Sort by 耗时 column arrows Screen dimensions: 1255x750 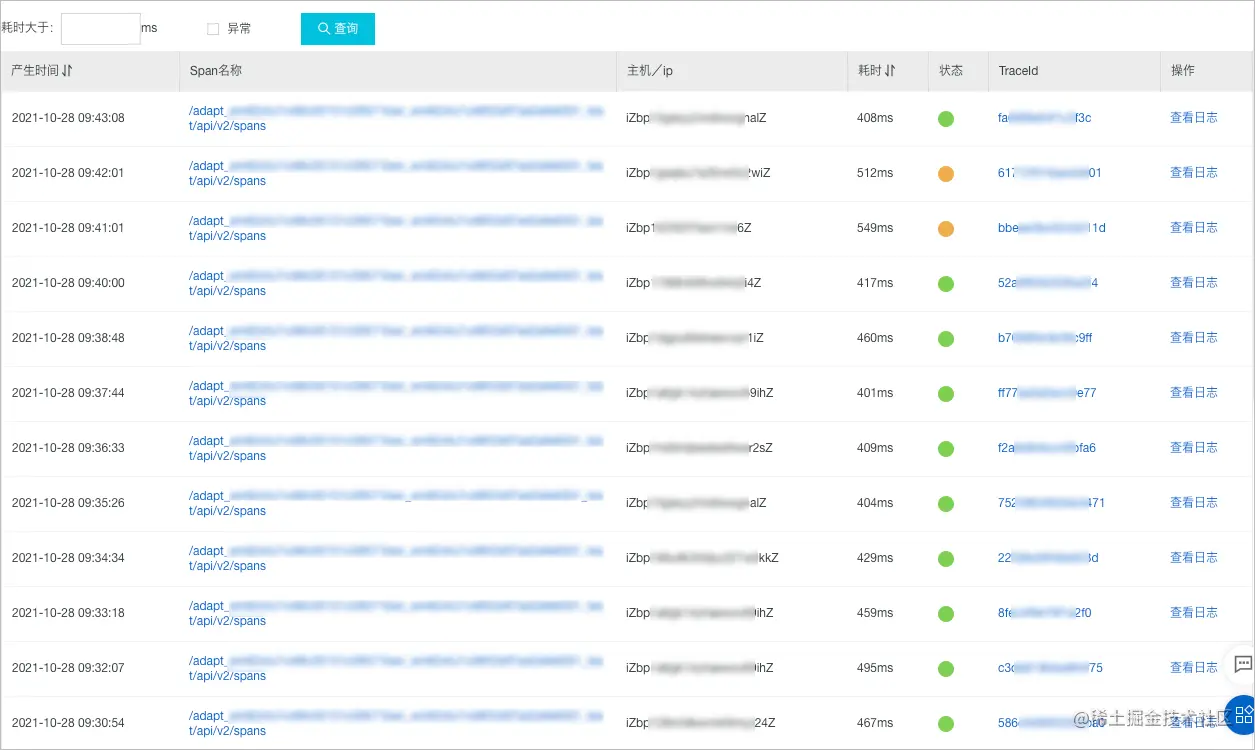(x=890, y=71)
